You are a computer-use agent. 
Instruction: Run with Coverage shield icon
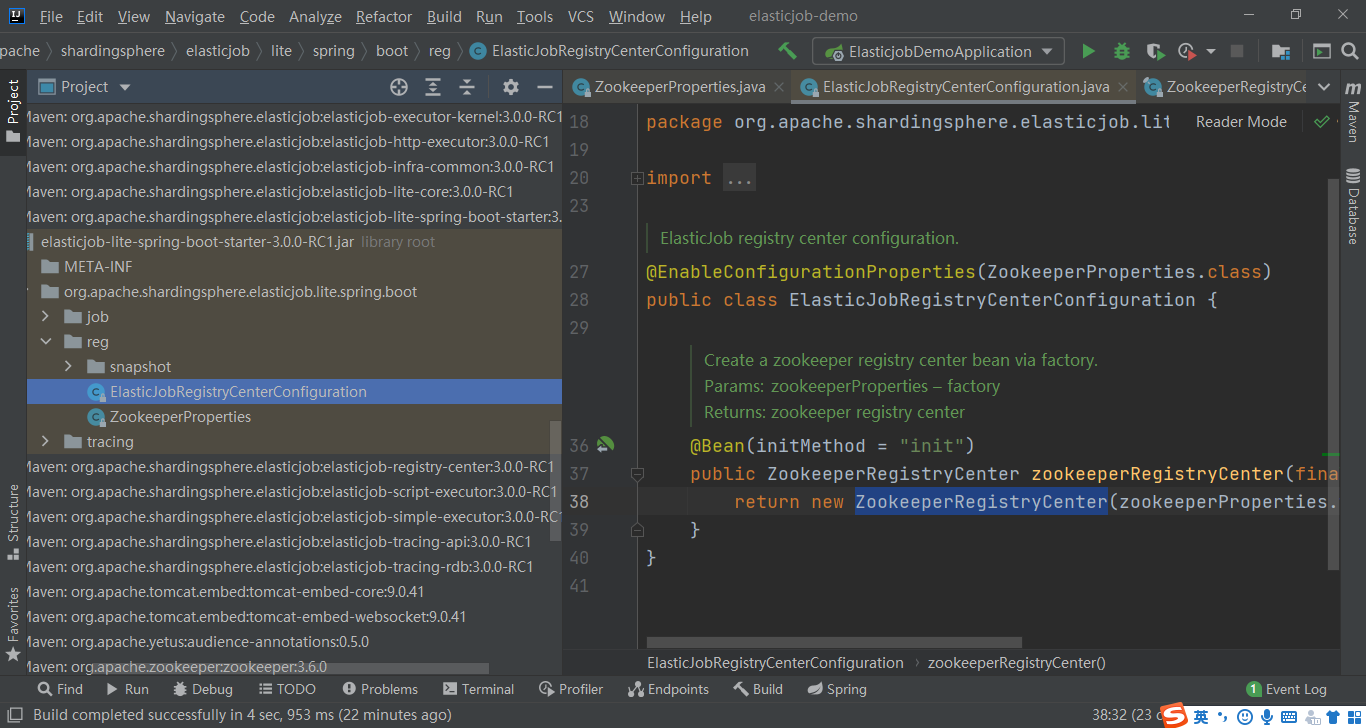[x=1155, y=51]
